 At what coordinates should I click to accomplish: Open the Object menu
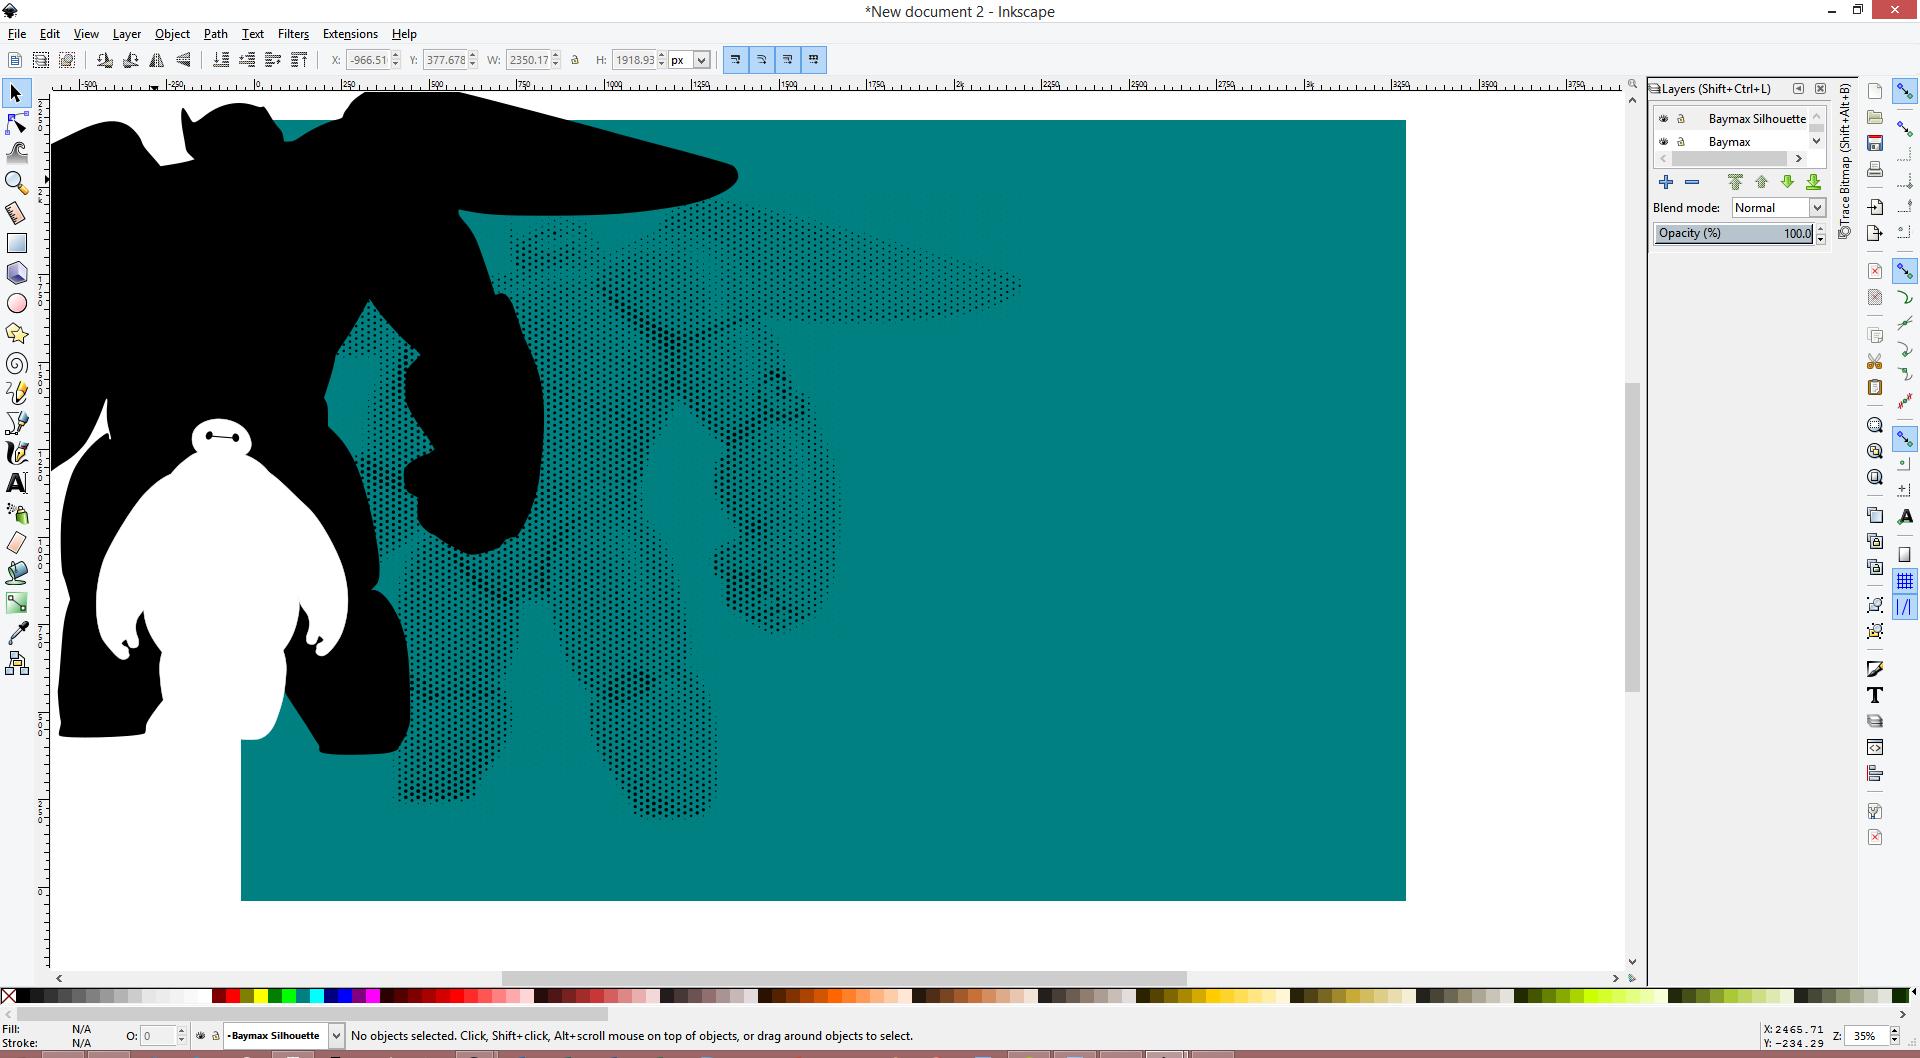click(x=172, y=34)
